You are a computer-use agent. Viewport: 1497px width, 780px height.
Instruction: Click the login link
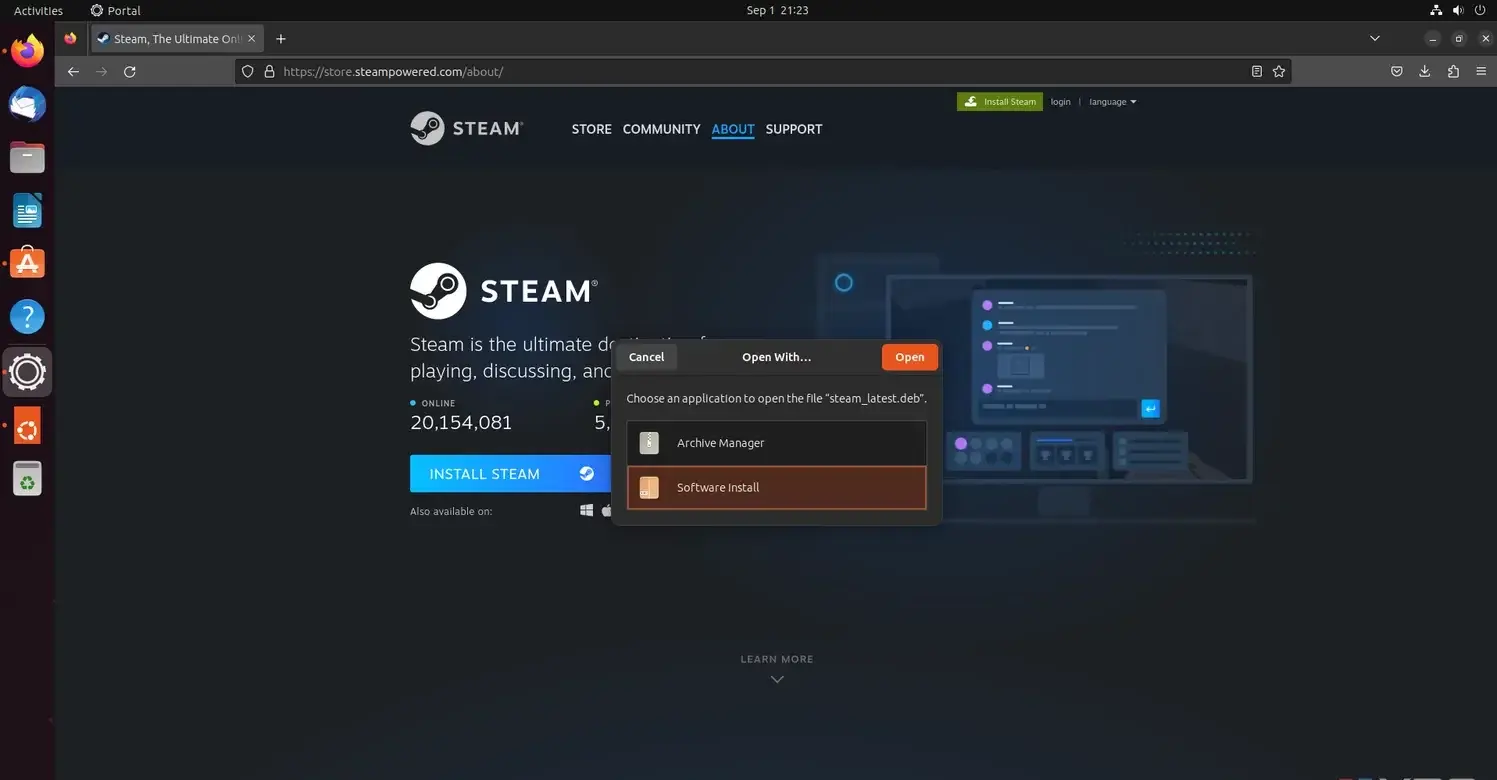coord(1060,102)
